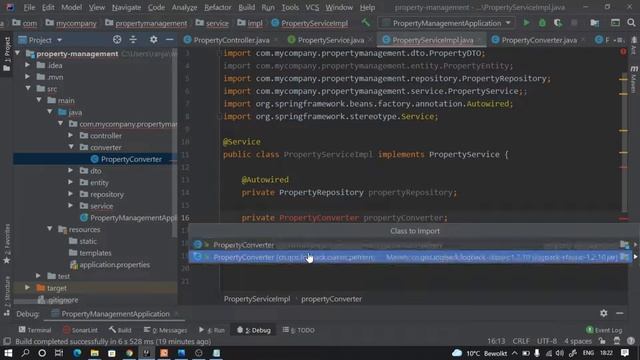
Task: Open the Navigate menu
Action: [x=126, y=7]
